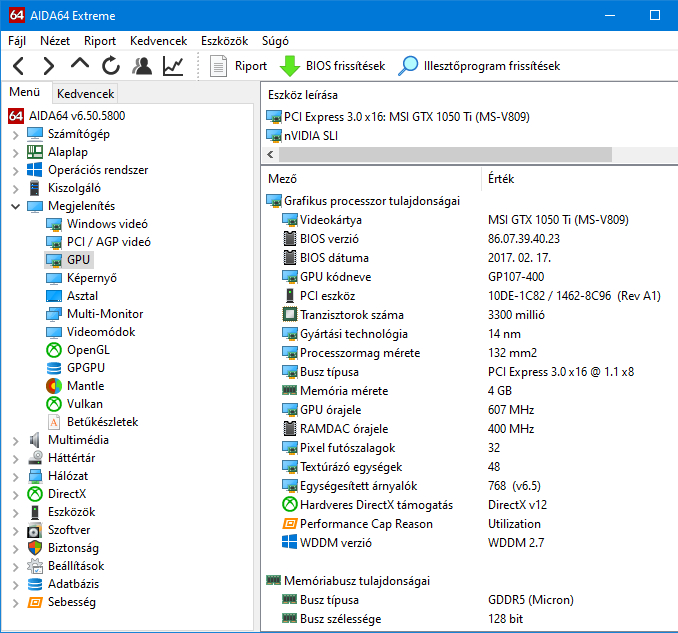678x633 pixels.
Task: Open Illesztőprogram frissítések
Action: pyautogui.click(x=479, y=66)
